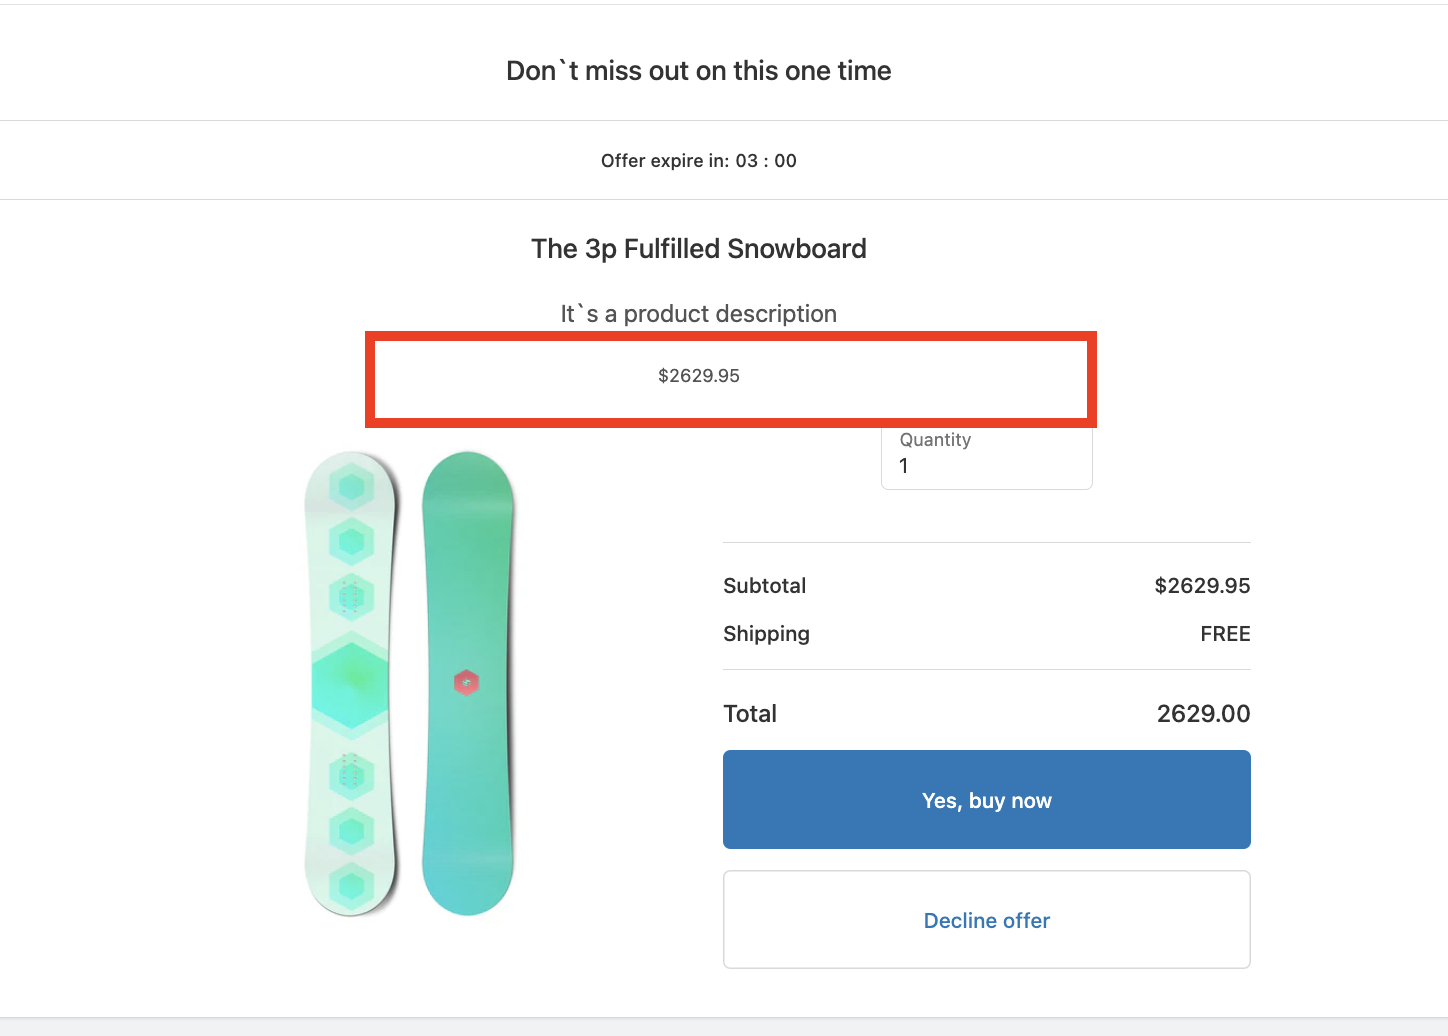Image resolution: width=1448 pixels, height=1036 pixels.
Task: Click the top hexagon on the white snowboard
Action: coord(351,487)
